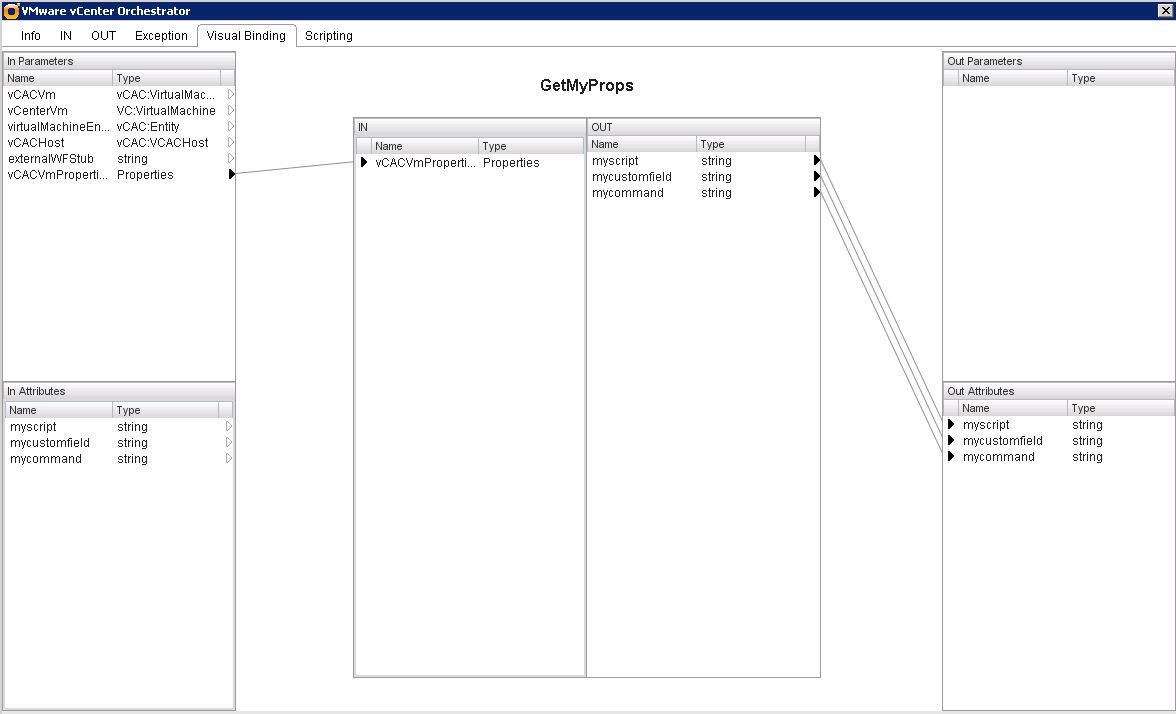Click the output arrow of myscript in OUT panel

(x=816, y=160)
